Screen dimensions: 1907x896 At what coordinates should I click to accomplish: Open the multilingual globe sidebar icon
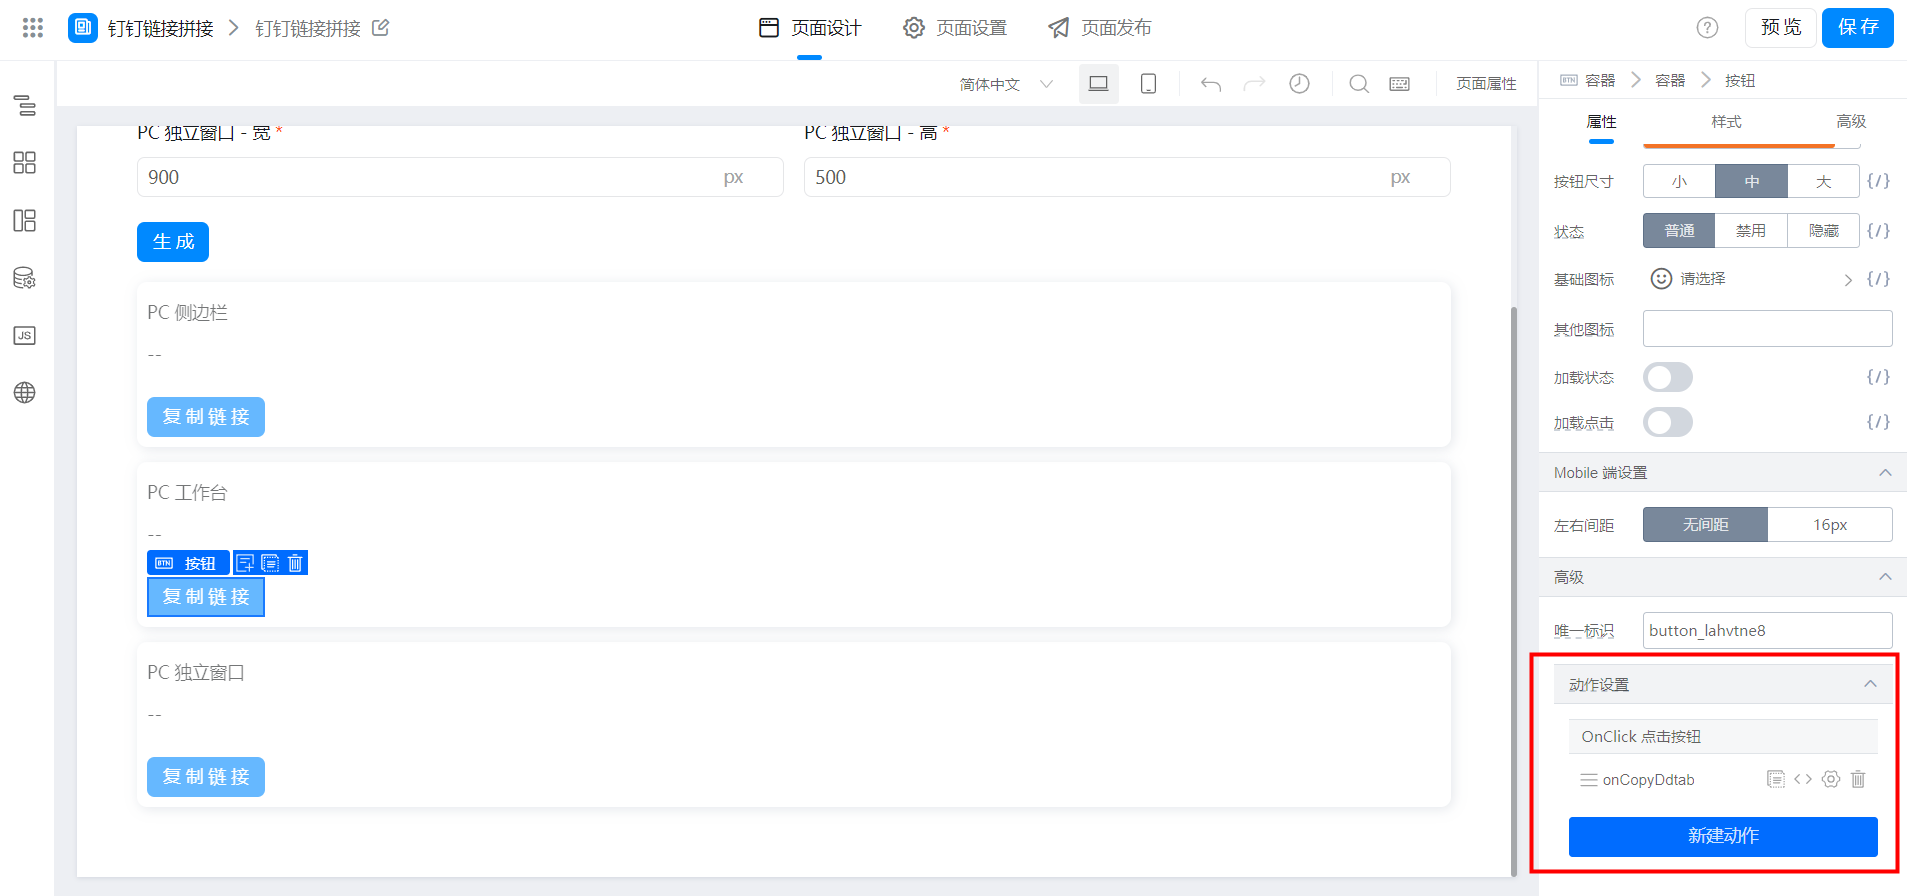point(25,393)
